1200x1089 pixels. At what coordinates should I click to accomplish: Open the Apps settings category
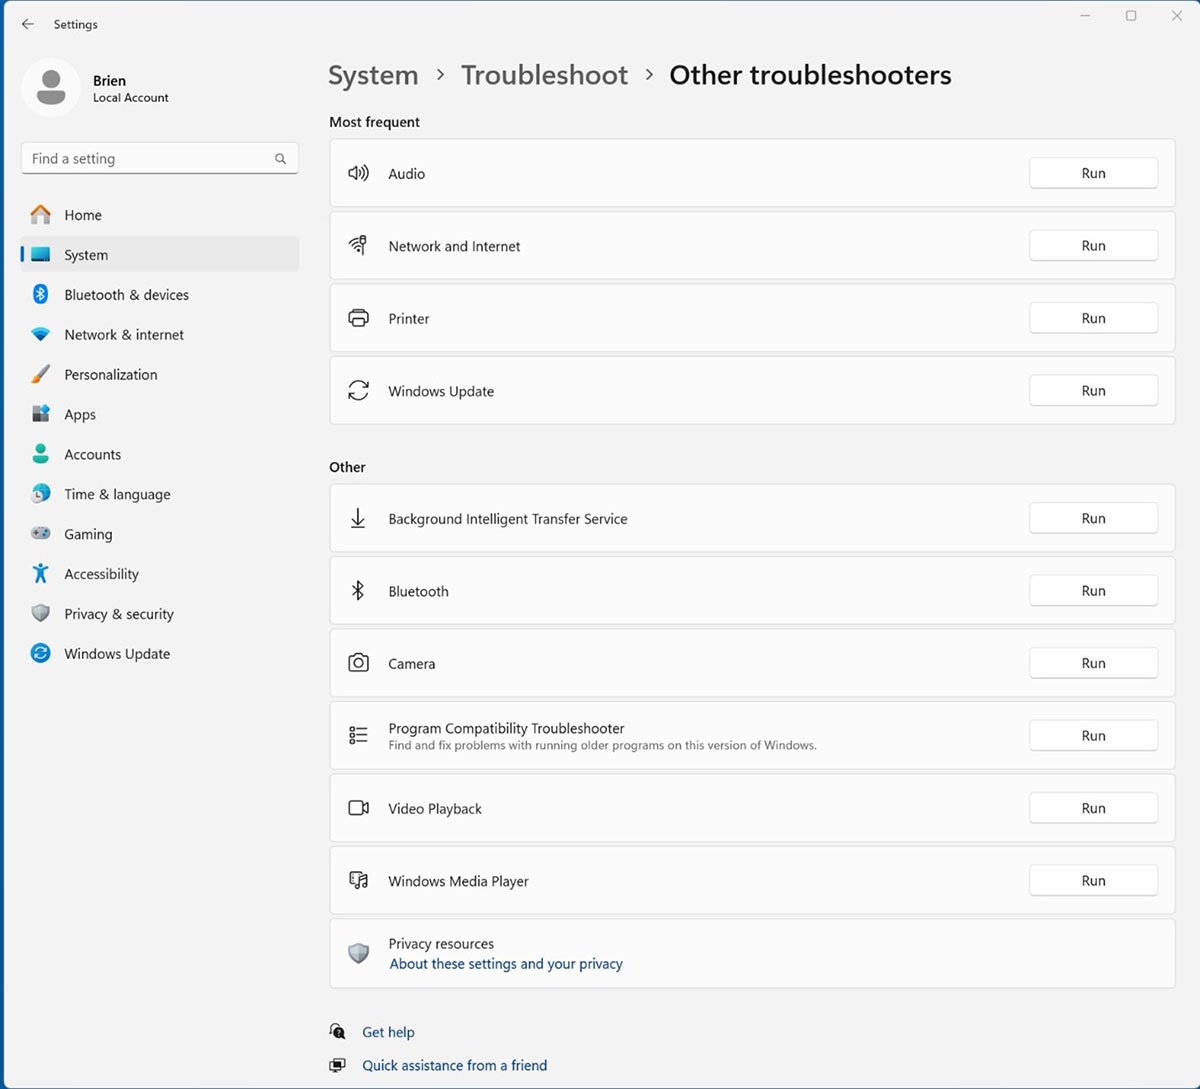[x=80, y=415]
